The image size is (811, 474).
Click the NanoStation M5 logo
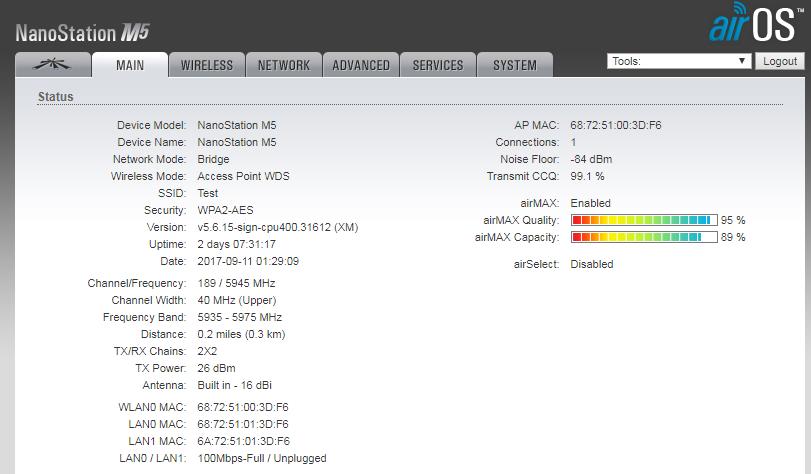[x=83, y=34]
